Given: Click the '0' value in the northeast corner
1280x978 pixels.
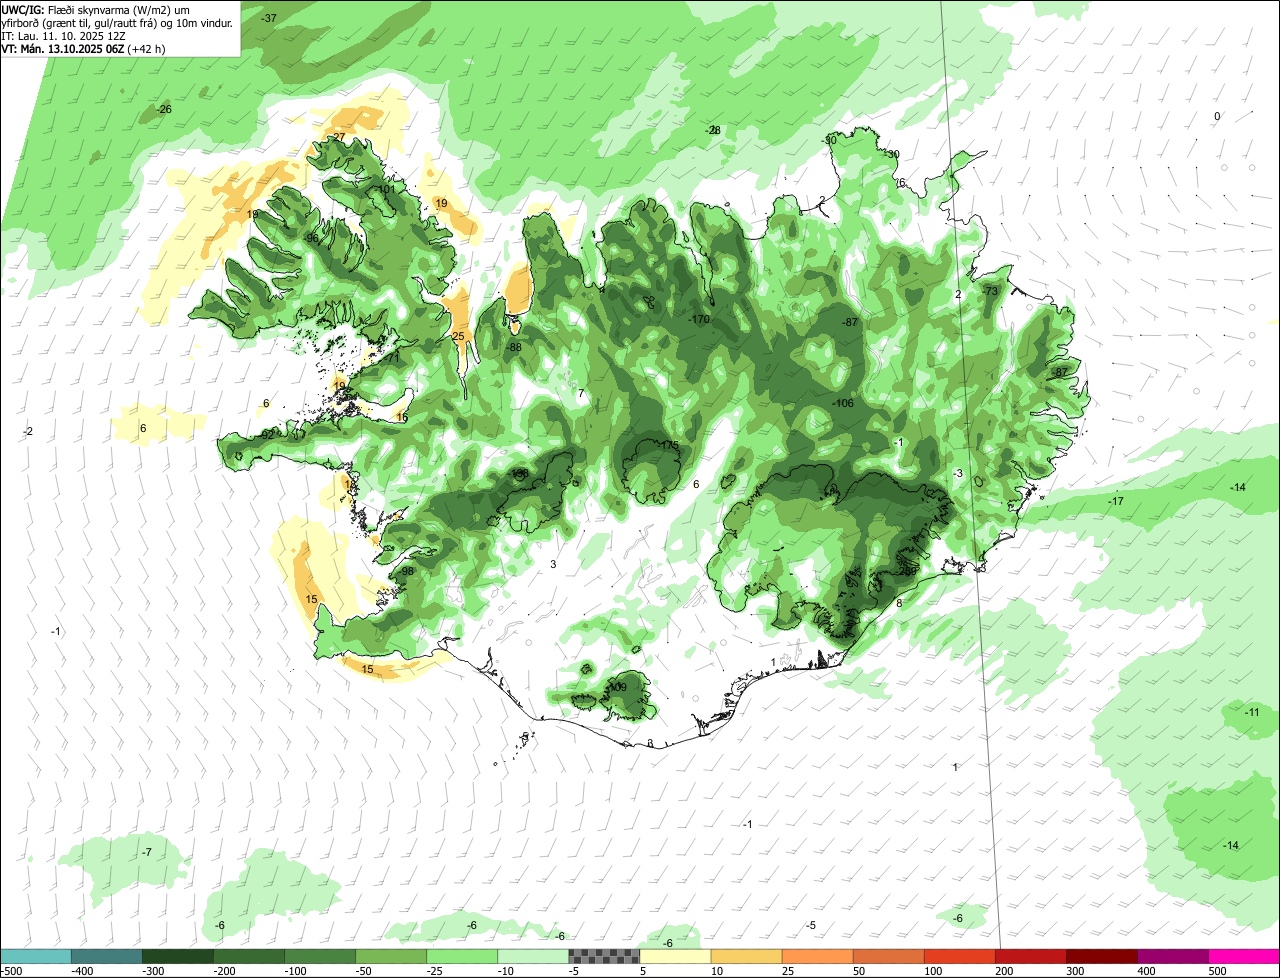Looking at the screenshot, I should tap(1217, 117).
